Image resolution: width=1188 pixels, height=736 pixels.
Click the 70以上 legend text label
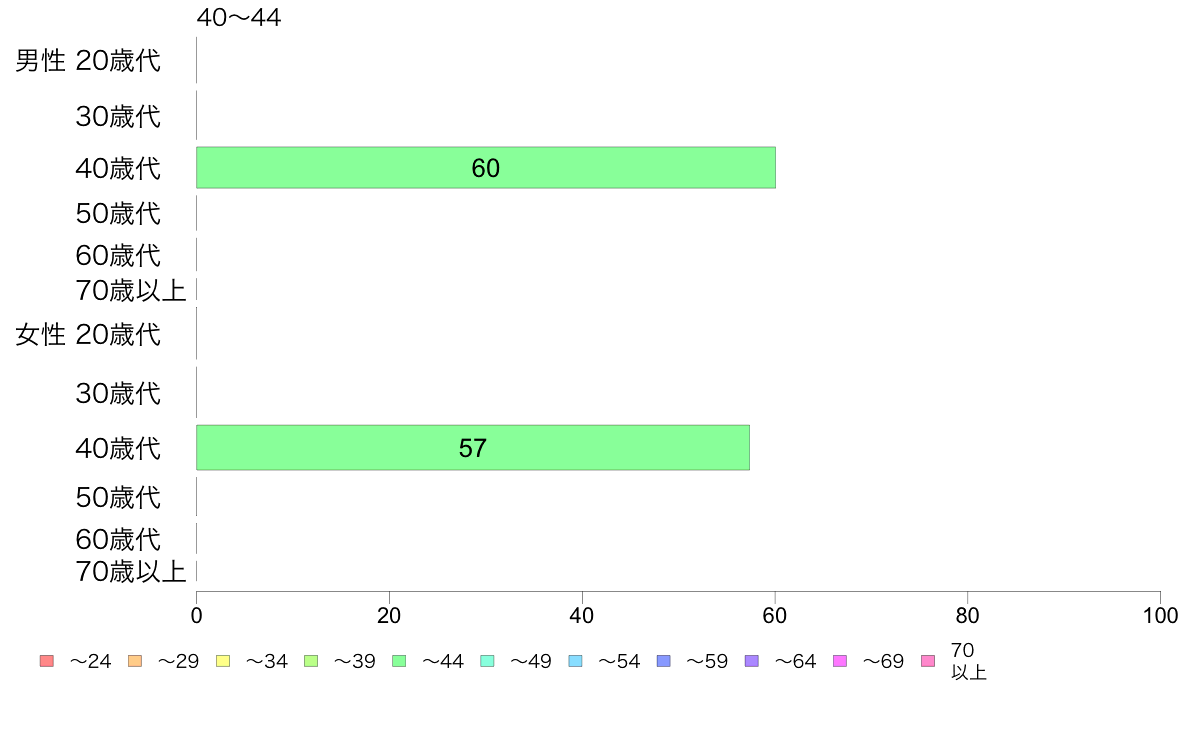pos(968,661)
